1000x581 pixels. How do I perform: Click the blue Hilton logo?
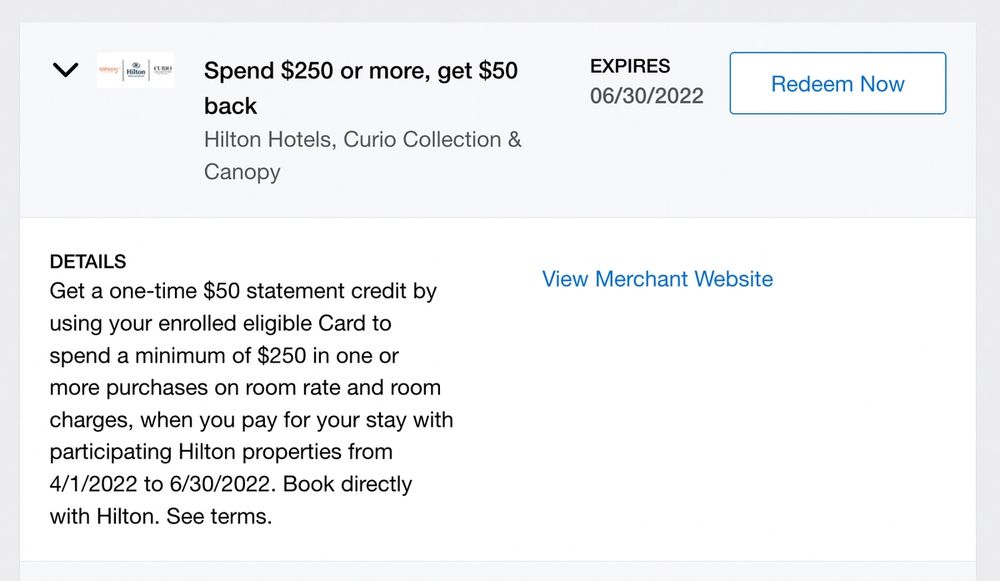click(x=135, y=71)
